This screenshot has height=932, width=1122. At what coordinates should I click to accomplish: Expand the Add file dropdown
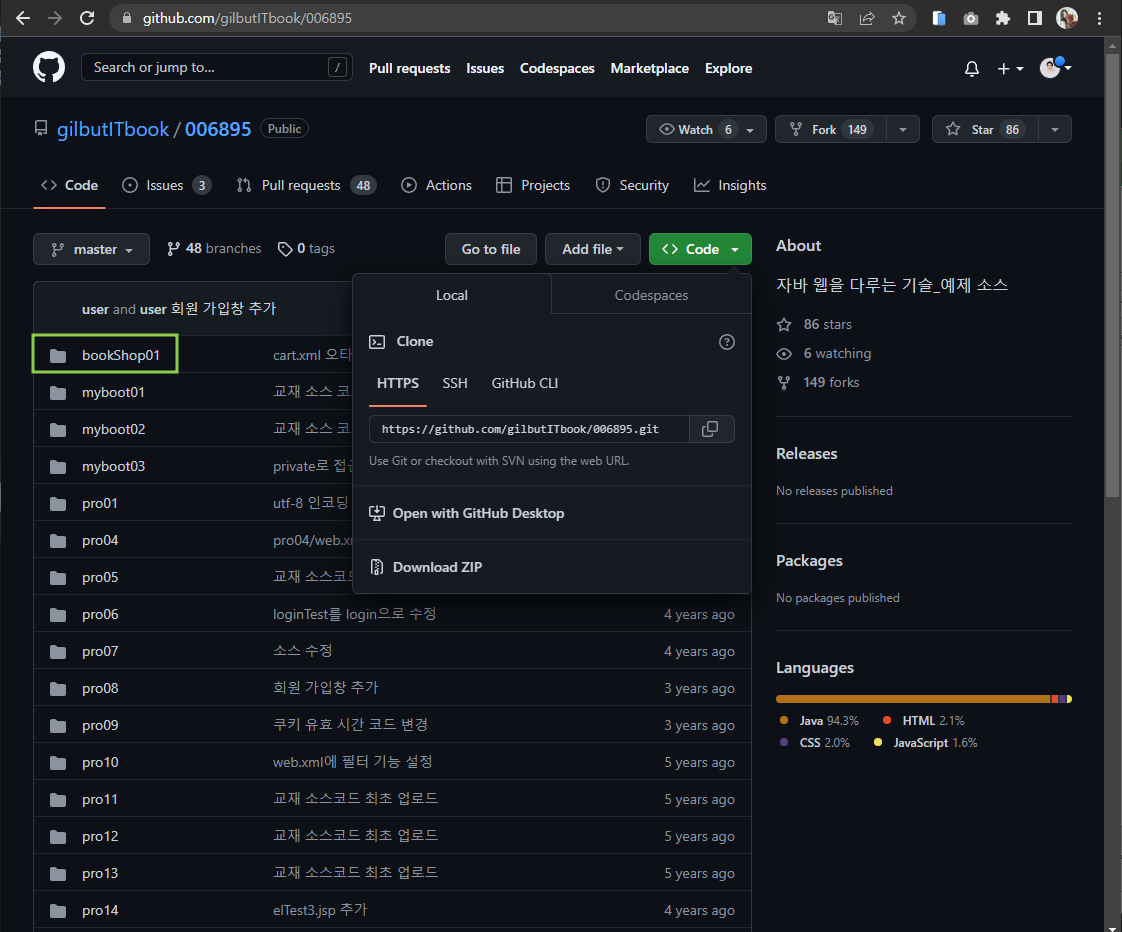pyautogui.click(x=592, y=249)
